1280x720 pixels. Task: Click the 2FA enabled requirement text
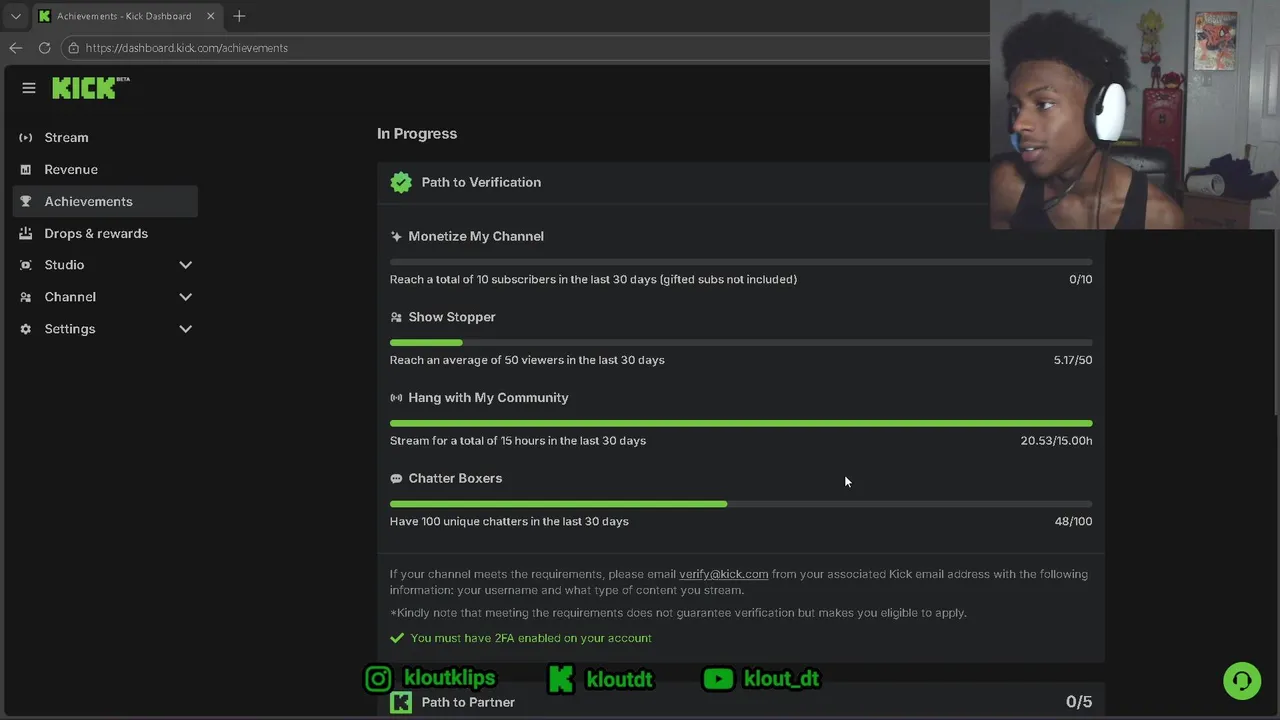point(531,638)
